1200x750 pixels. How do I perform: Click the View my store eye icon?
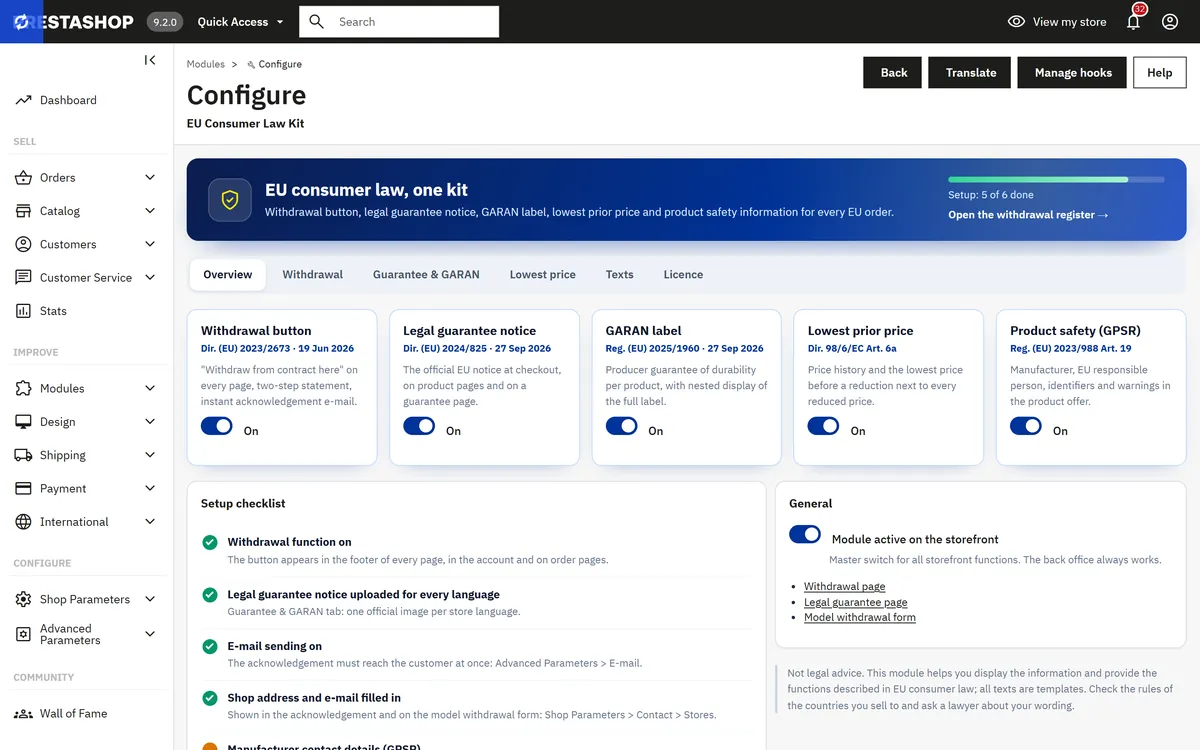tap(1016, 21)
